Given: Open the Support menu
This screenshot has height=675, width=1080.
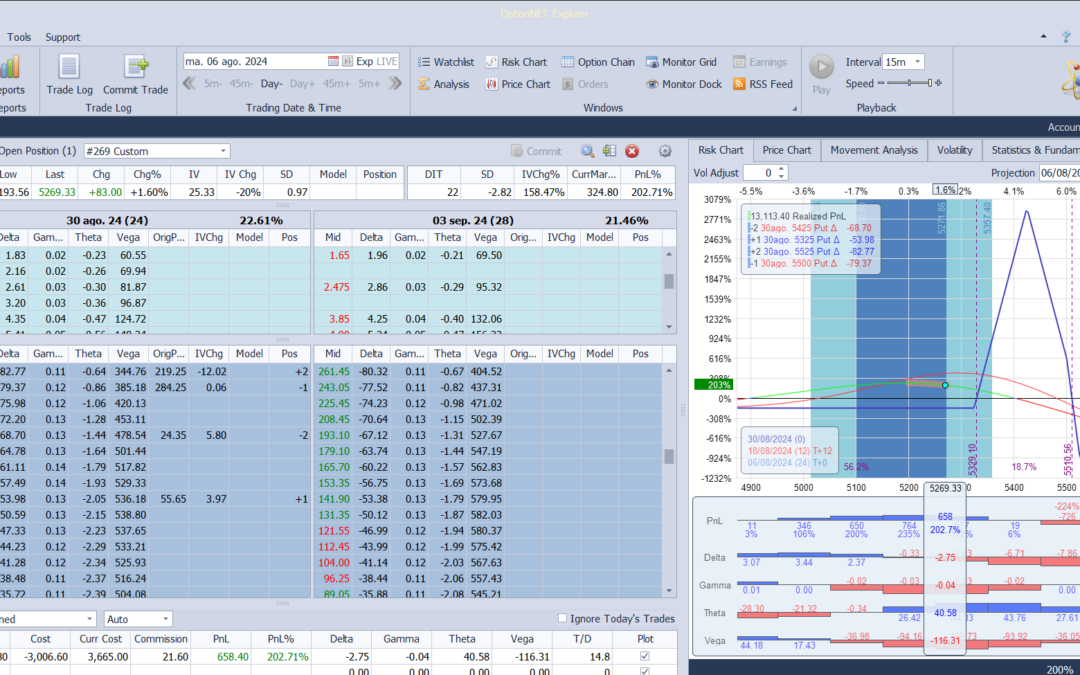Looking at the screenshot, I should click(63, 37).
